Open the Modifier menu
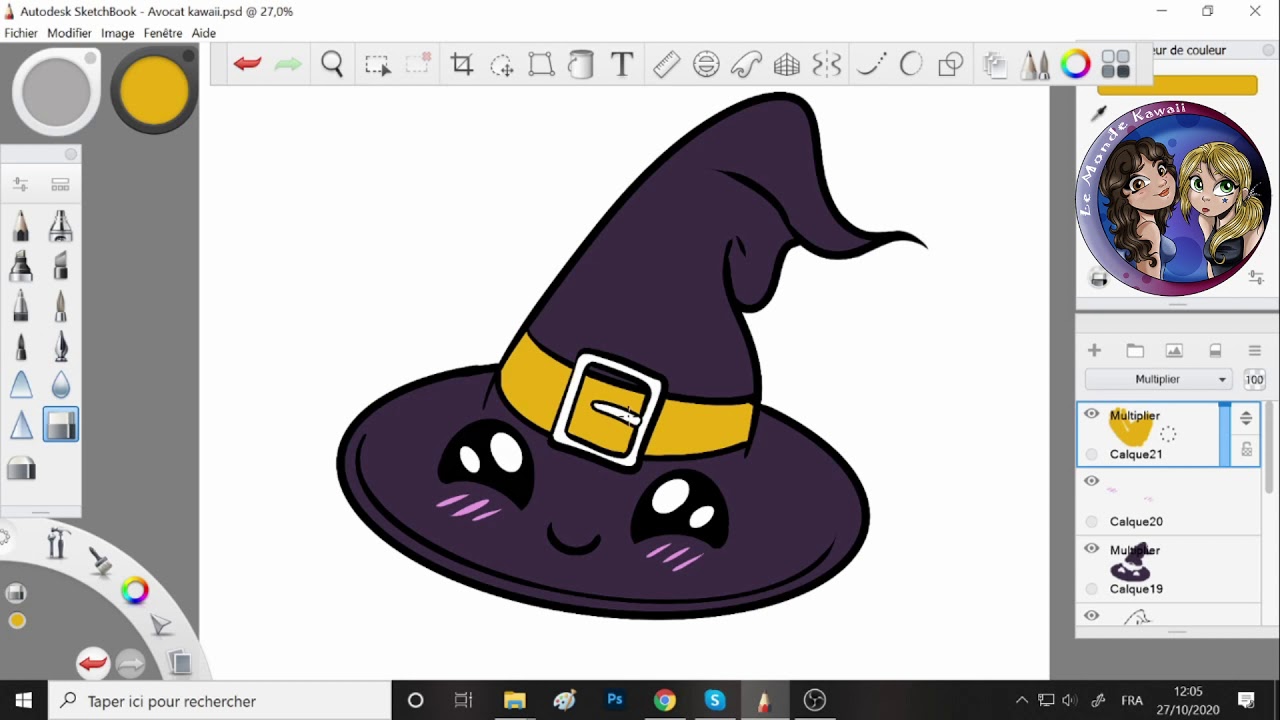Image resolution: width=1280 pixels, height=720 pixels. point(69,33)
